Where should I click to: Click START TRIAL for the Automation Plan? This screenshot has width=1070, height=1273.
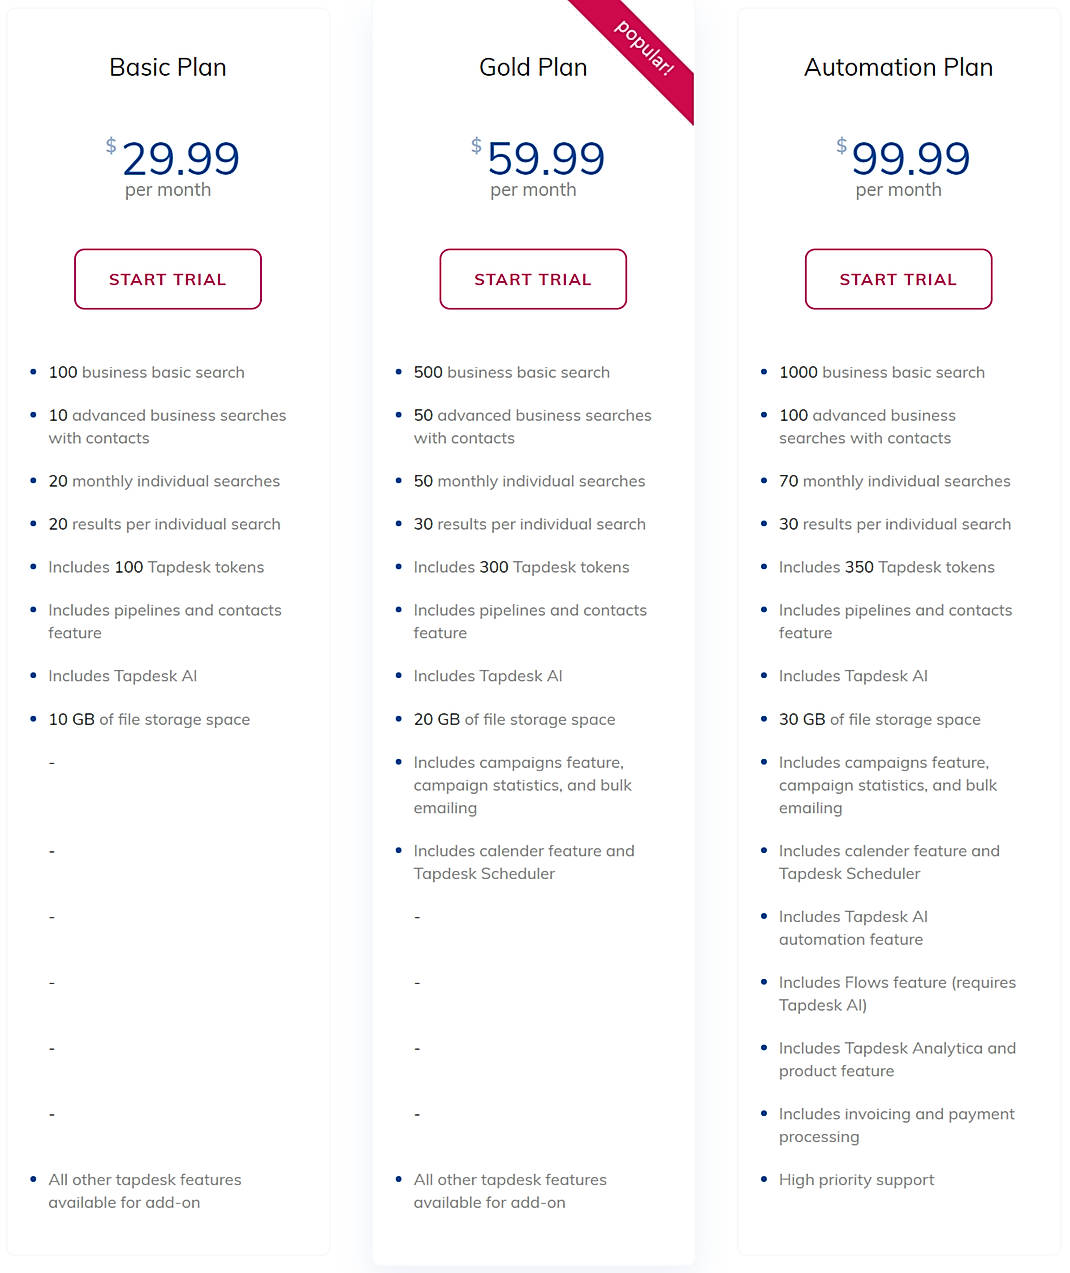point(898,279)
